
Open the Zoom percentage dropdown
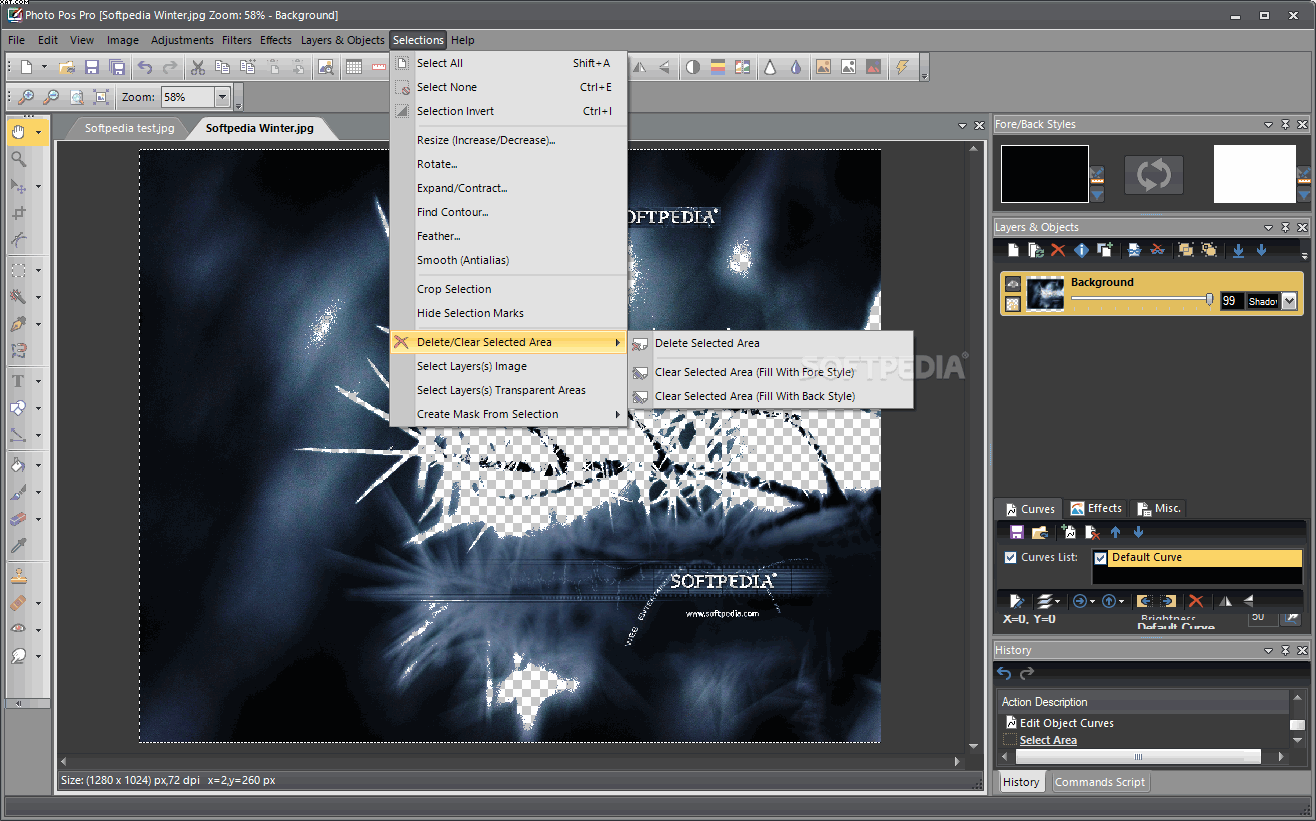point(222,97)
